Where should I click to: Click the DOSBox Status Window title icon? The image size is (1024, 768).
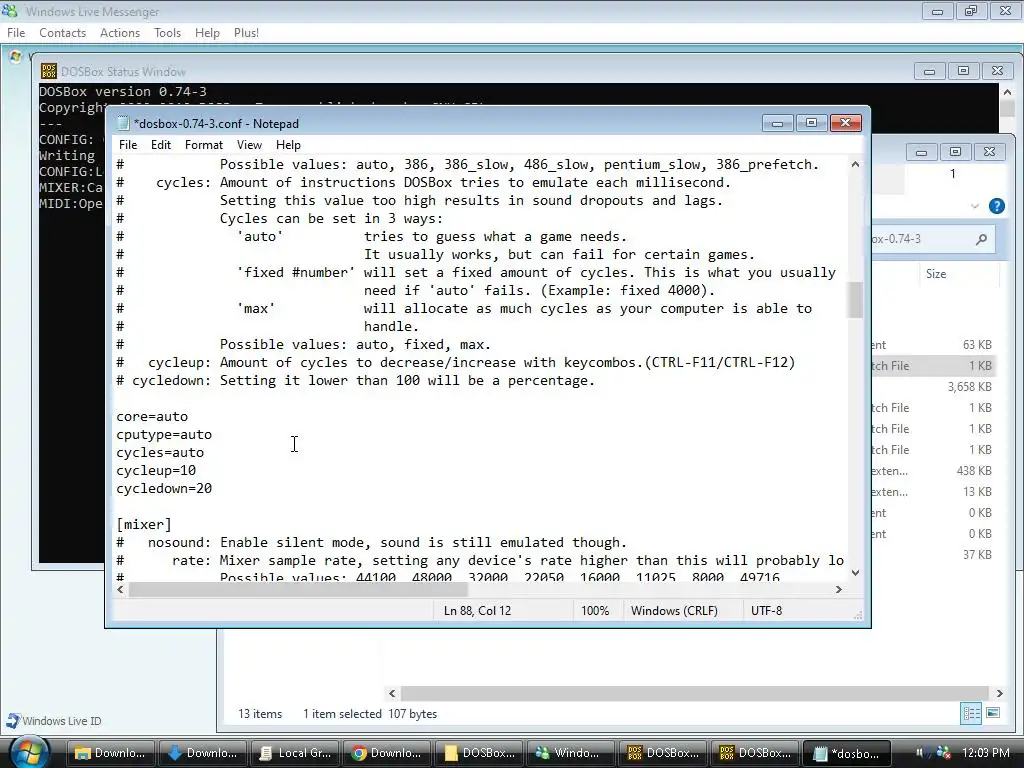tap(48, 71)
